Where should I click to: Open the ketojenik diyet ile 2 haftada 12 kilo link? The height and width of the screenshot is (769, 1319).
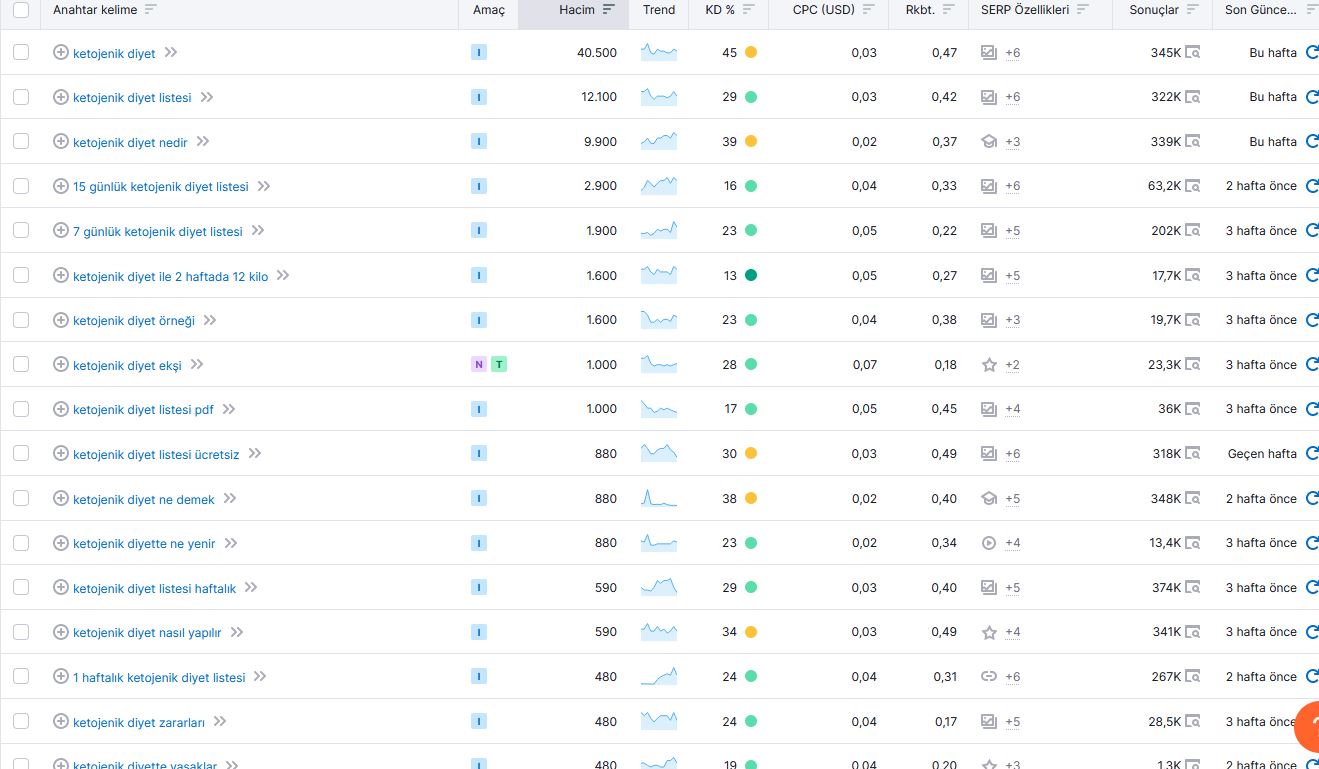click(x=170, y=277)
